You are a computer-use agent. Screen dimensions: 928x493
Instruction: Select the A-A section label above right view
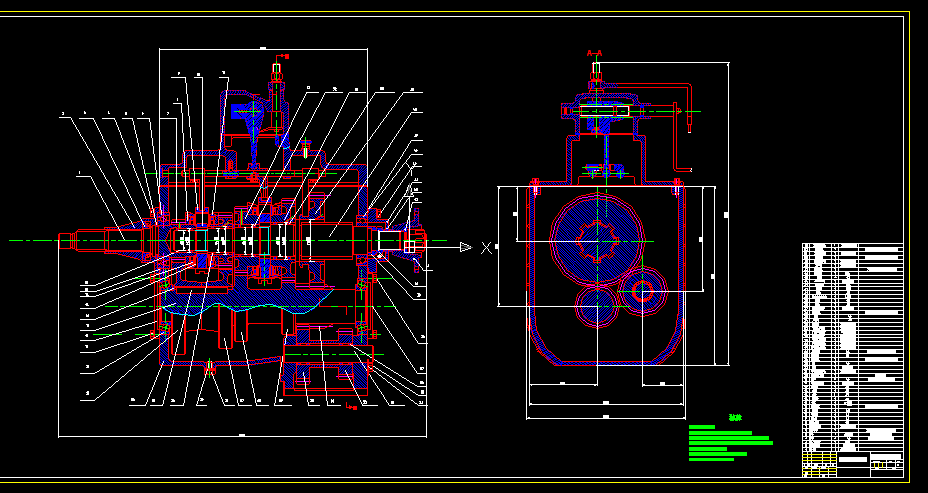594,52
